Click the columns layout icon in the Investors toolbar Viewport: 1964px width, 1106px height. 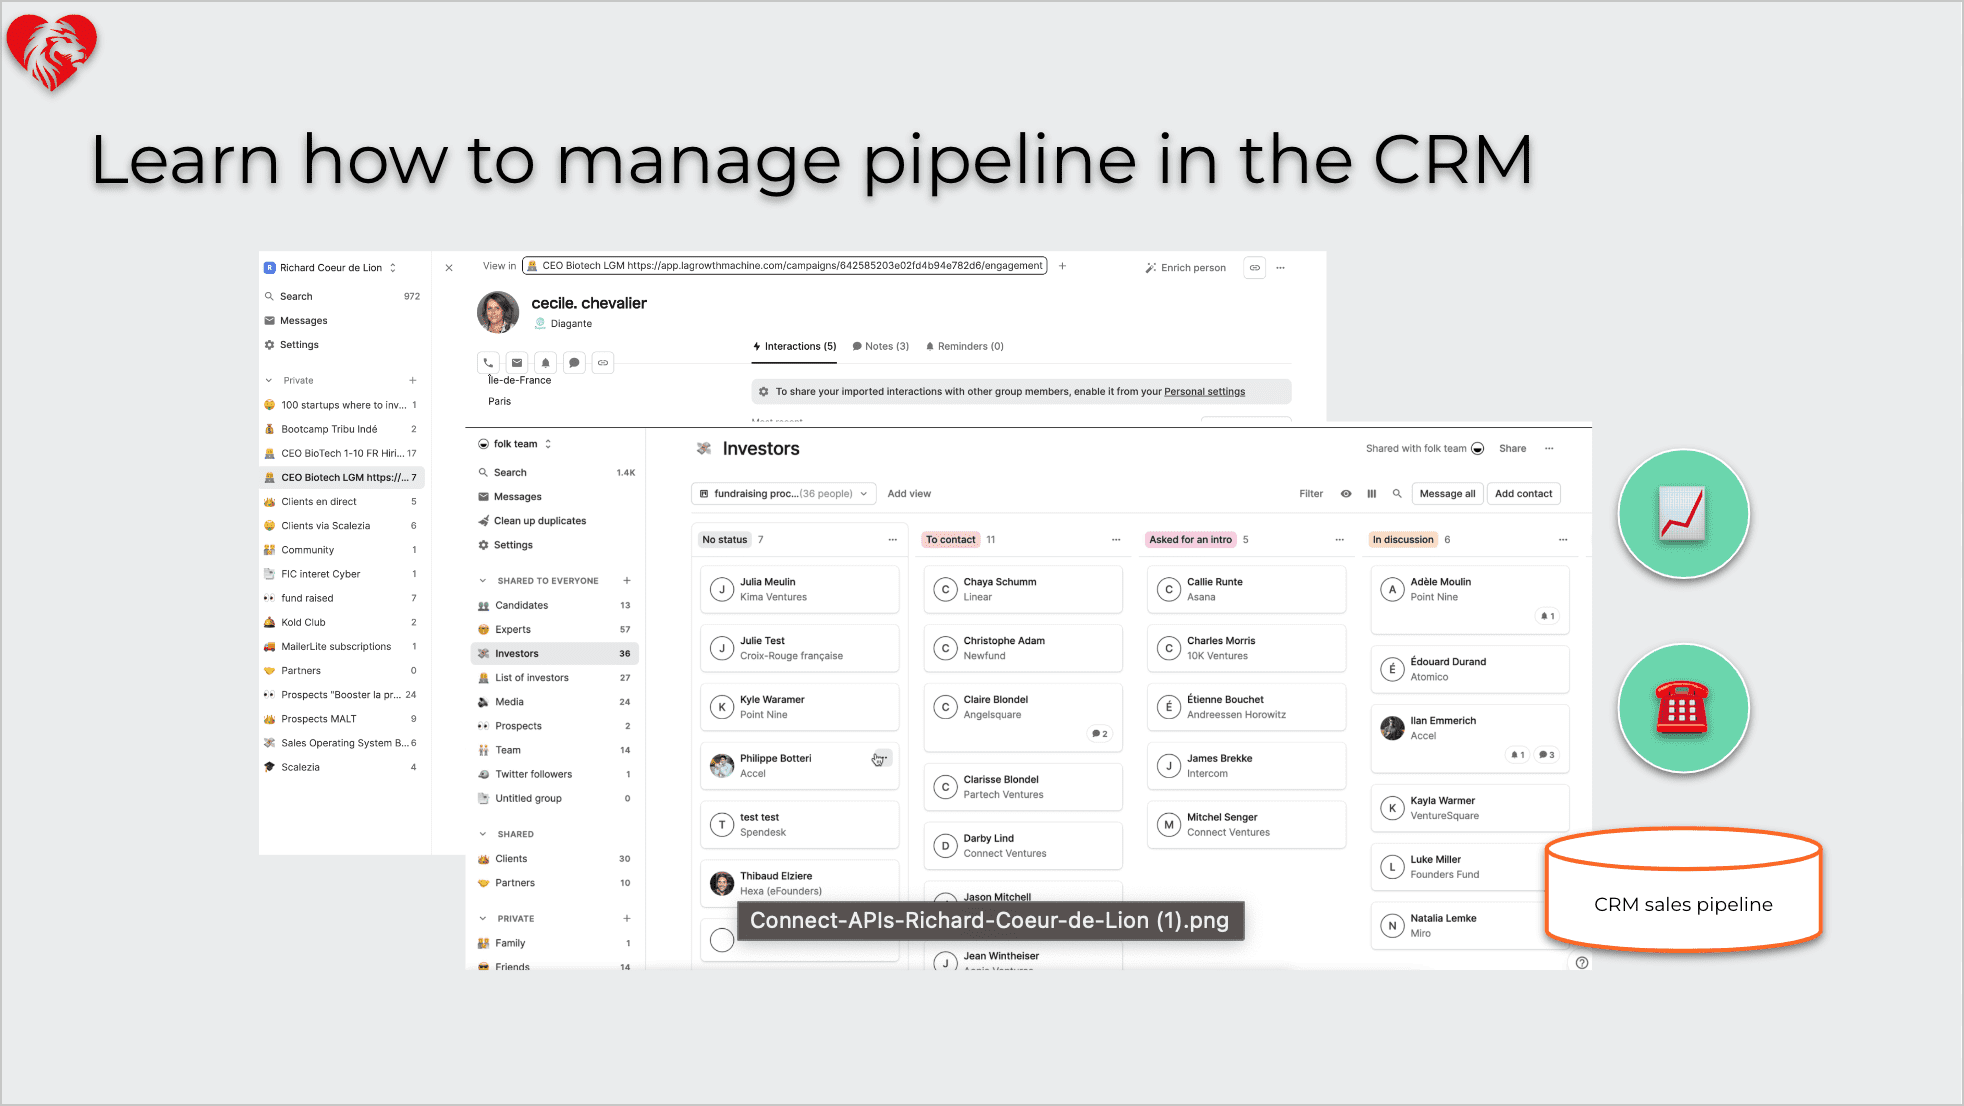click(1372, 493)
